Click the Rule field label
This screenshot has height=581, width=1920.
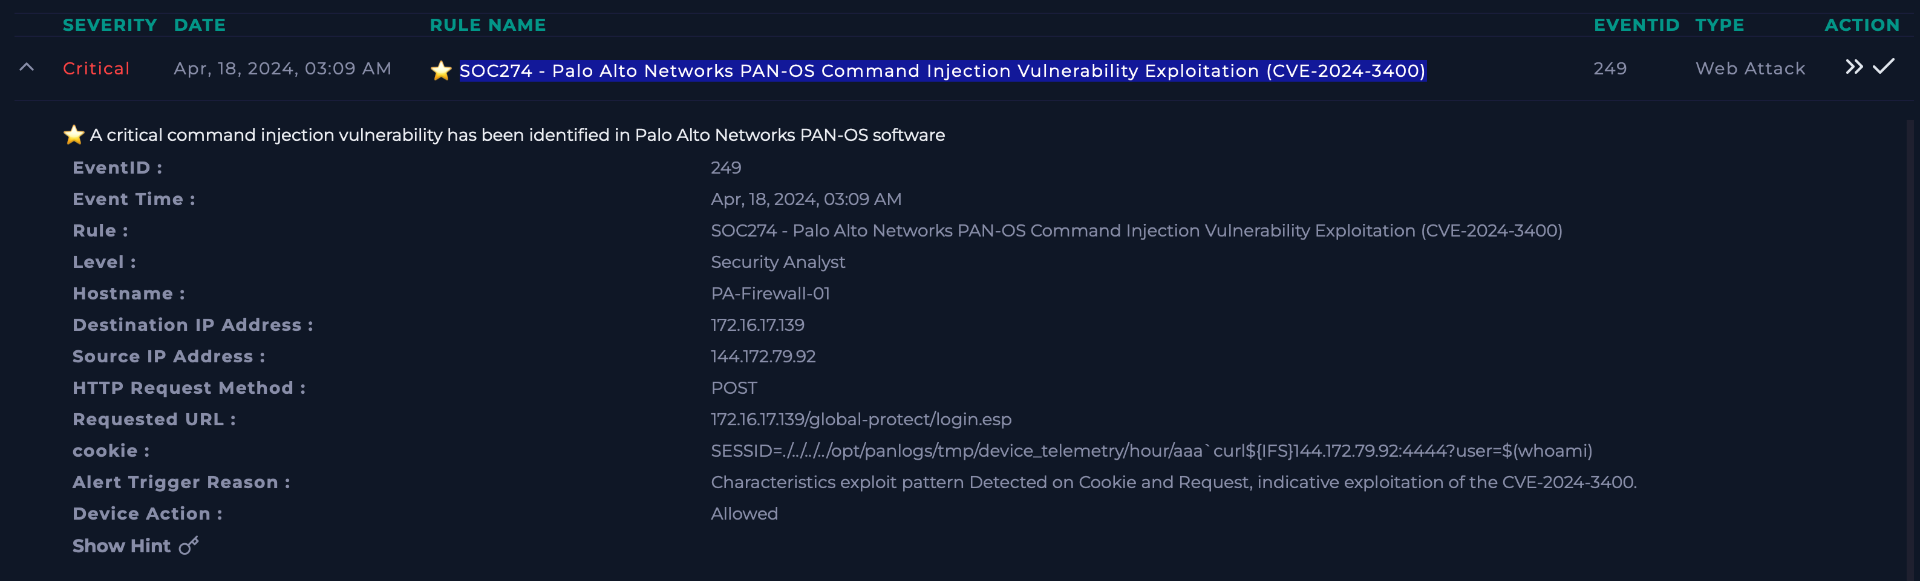(100, 231)
